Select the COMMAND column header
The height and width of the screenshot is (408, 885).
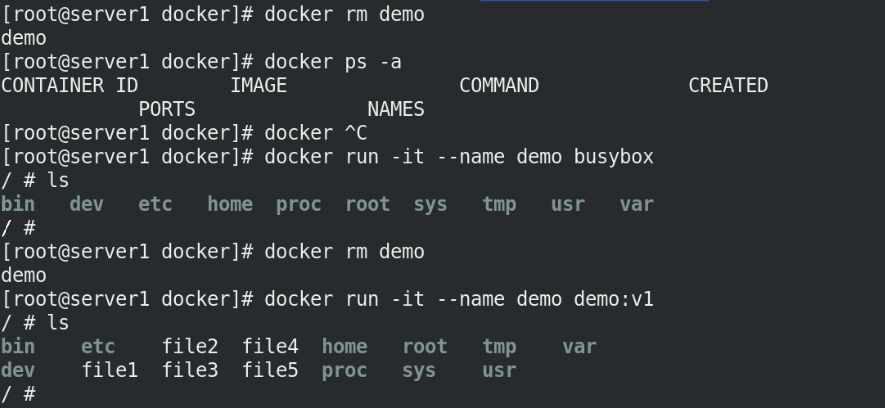(x=499, y=86)
